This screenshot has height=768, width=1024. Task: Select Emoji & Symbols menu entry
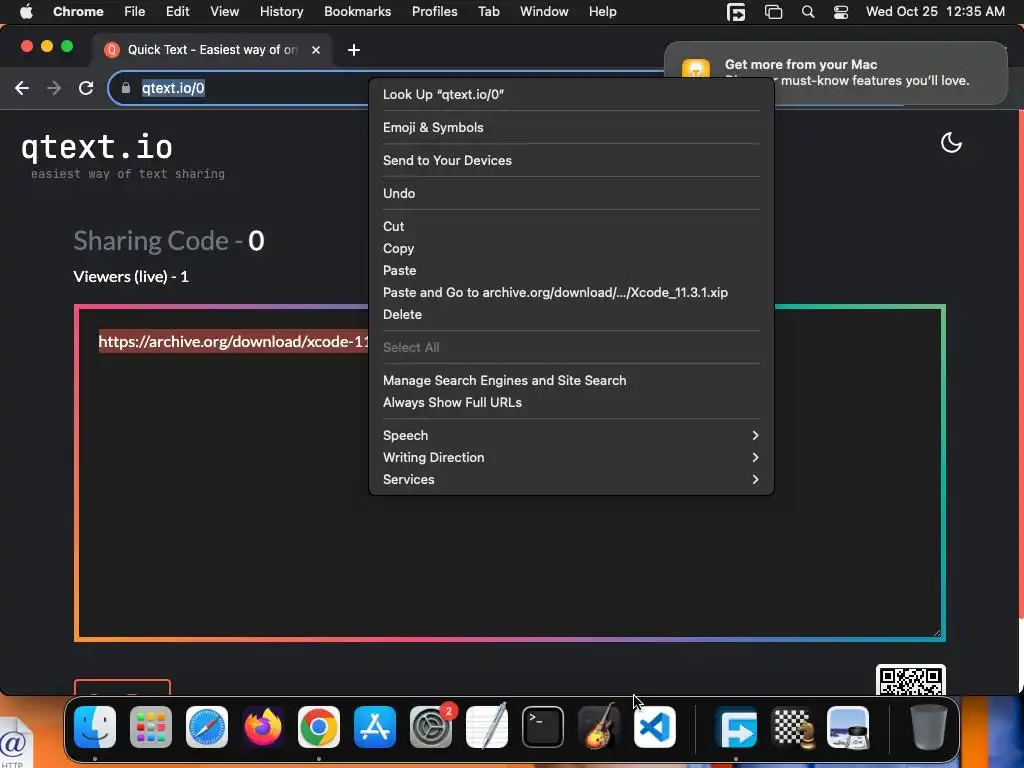click(x=571, y=127)
